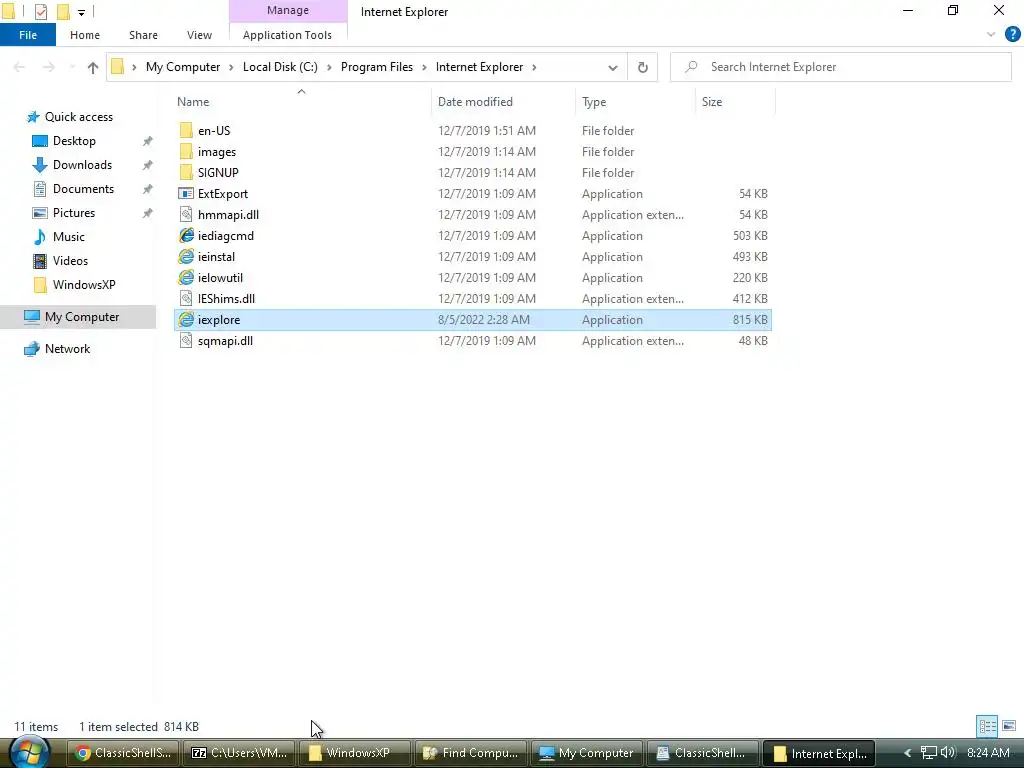Viewport: 1024px width, 768px height.
Task: Open the WindowsXP folder in sidebar
Action: click(x=84, y=285)
